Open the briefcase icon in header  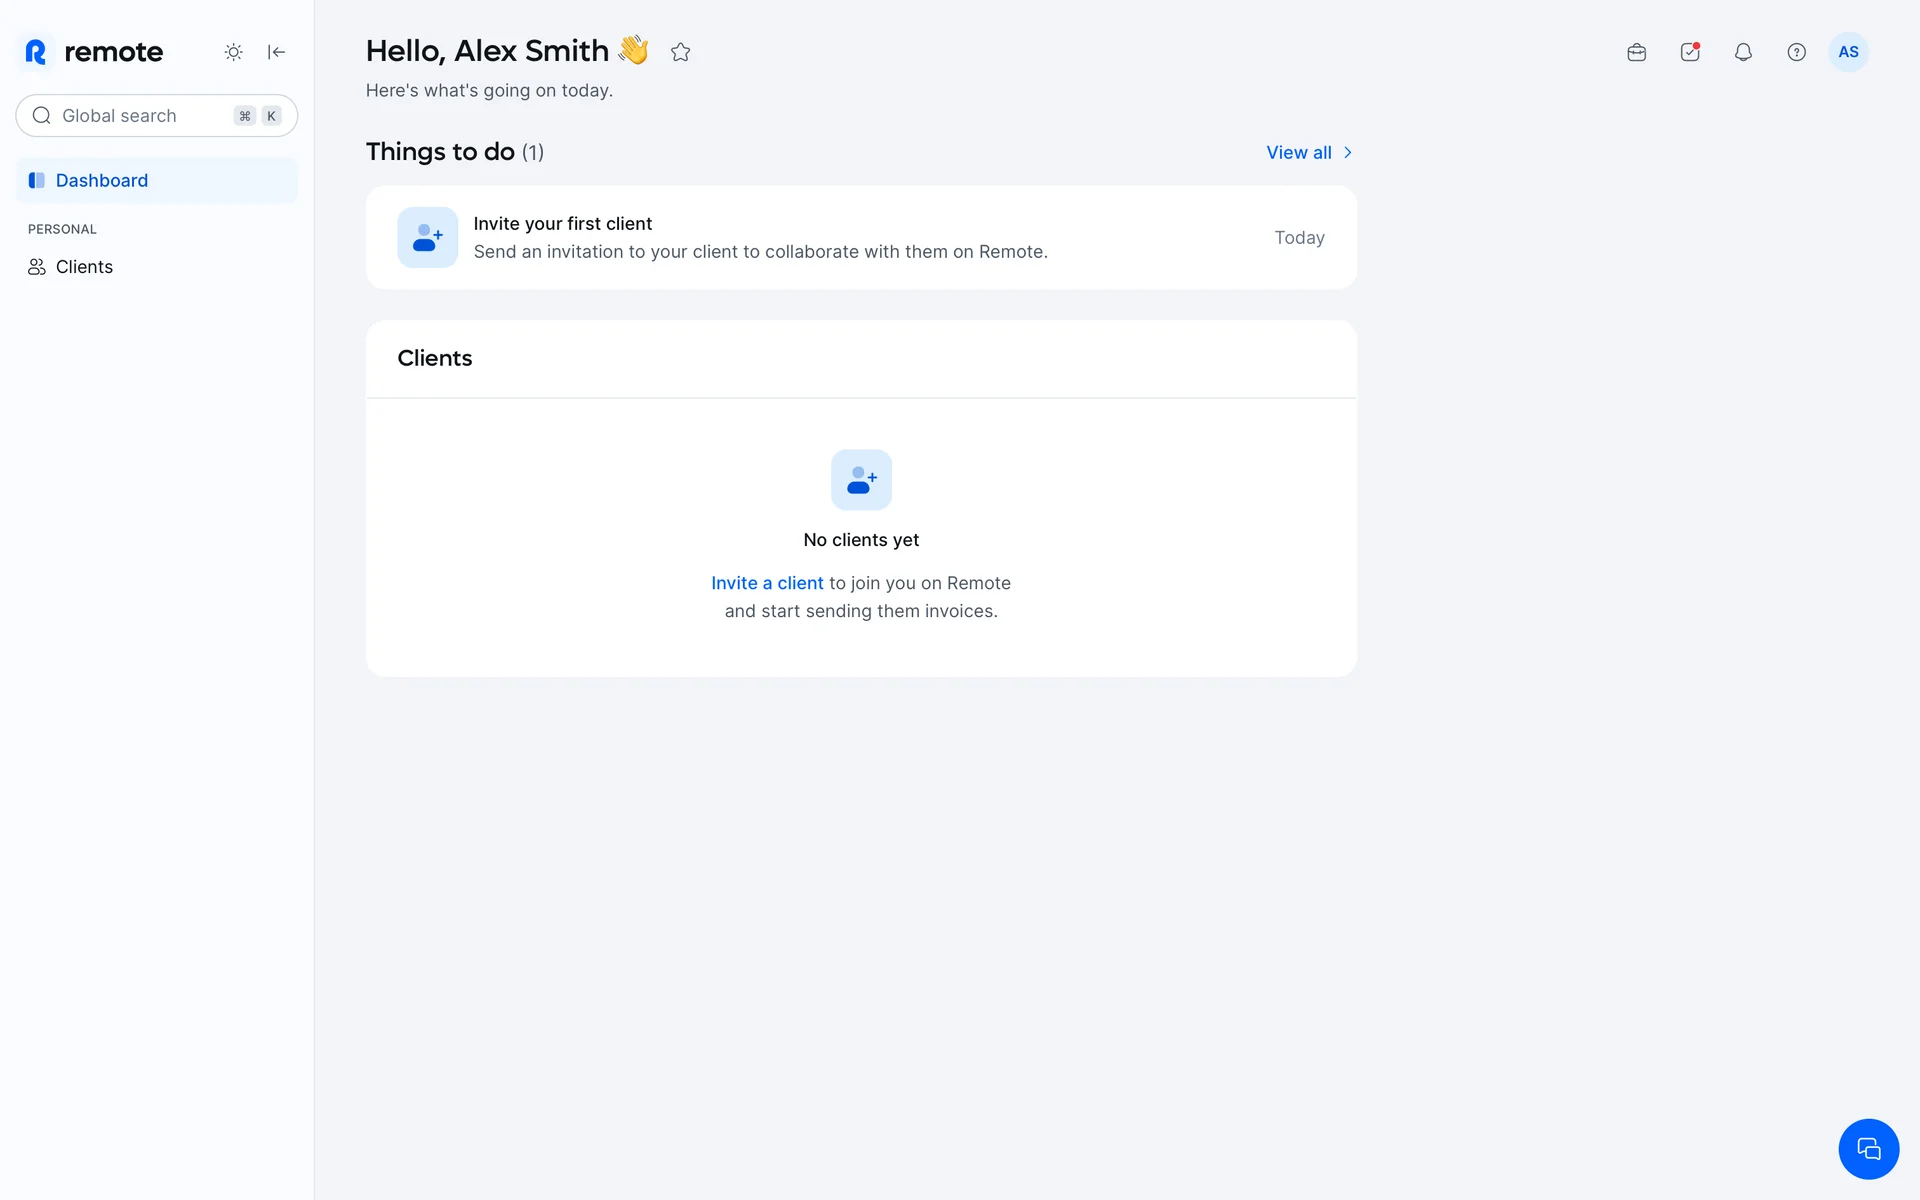(x=1636, y=52)
